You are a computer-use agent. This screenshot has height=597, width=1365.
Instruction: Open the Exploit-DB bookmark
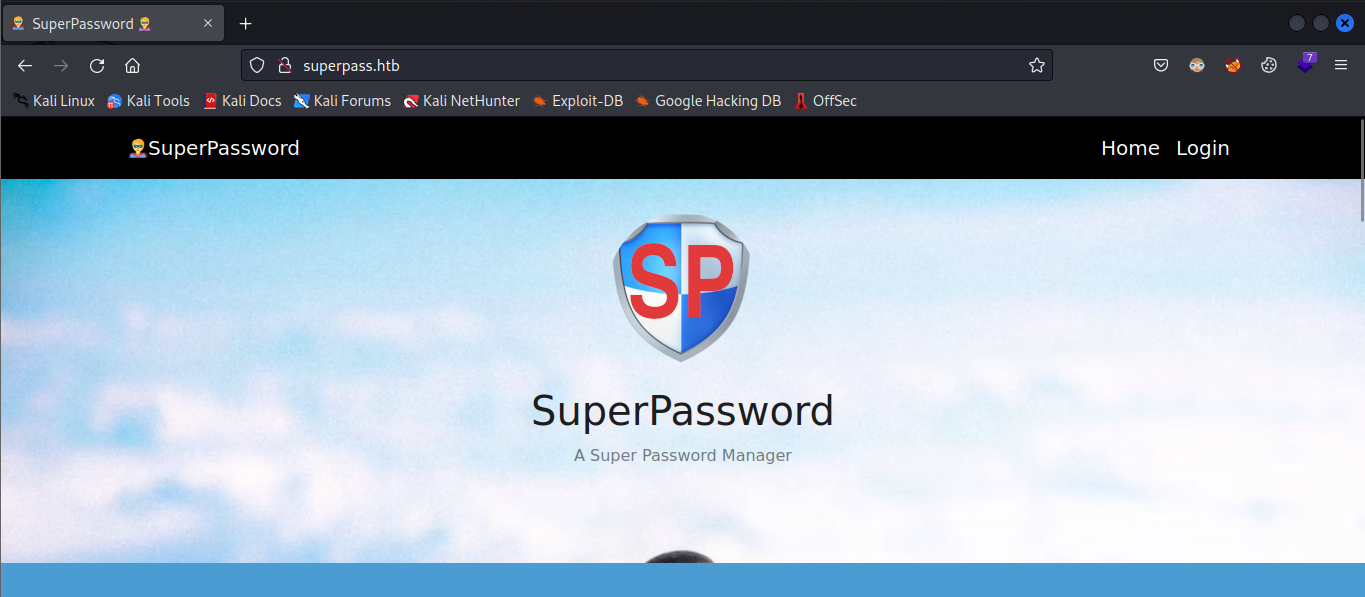point(577,101)
